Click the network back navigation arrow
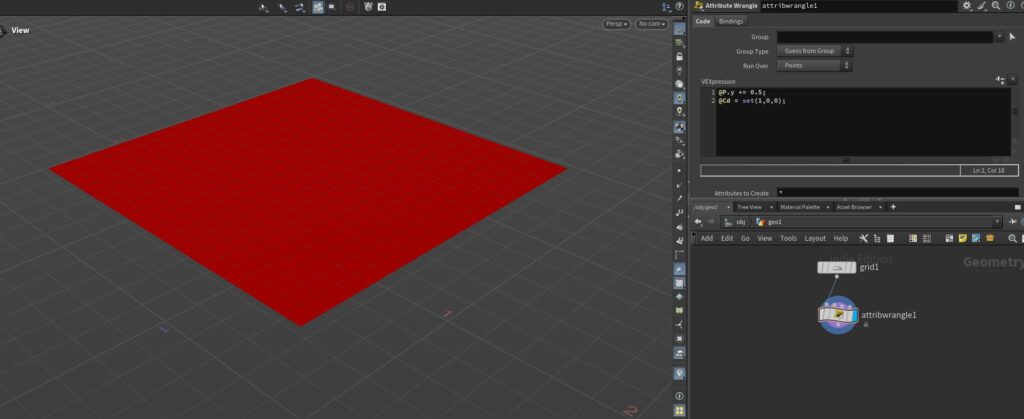 [x=697, y=222]
